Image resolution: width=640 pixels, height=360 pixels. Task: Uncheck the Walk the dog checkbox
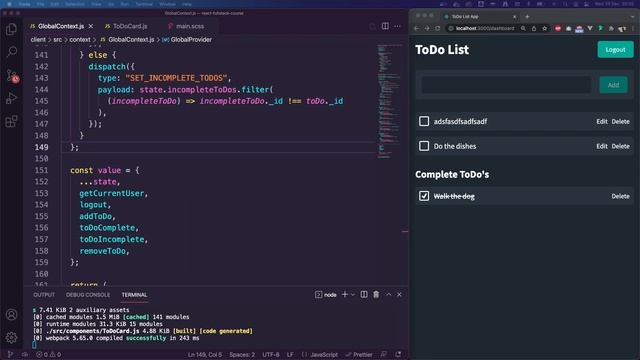coord(424,196)
